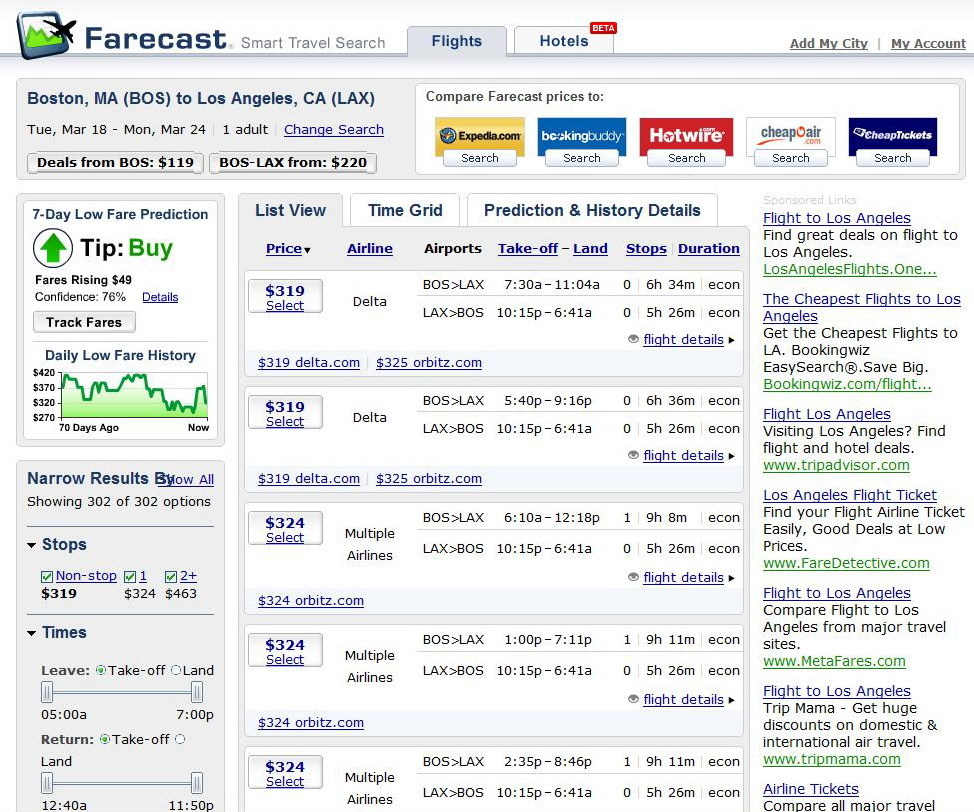This screenshot has width=974, height=812.
Task: Open www.tripmama.com sponsored link
Action: point(832,759)
